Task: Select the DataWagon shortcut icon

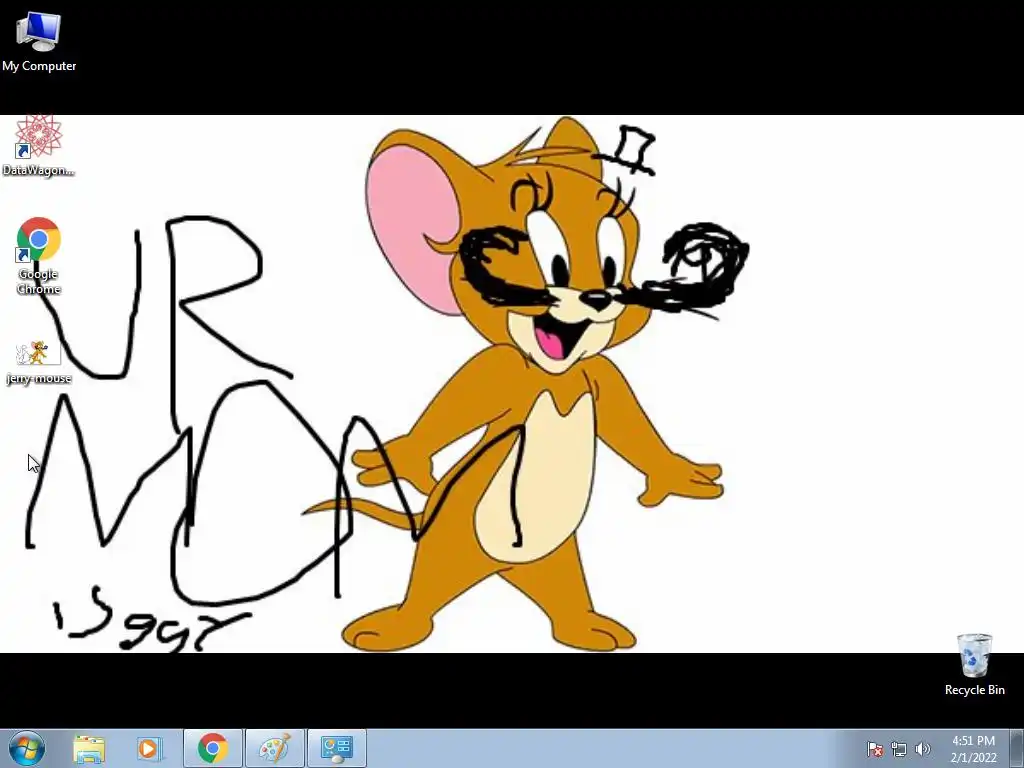Action: [x=39, y=146]
